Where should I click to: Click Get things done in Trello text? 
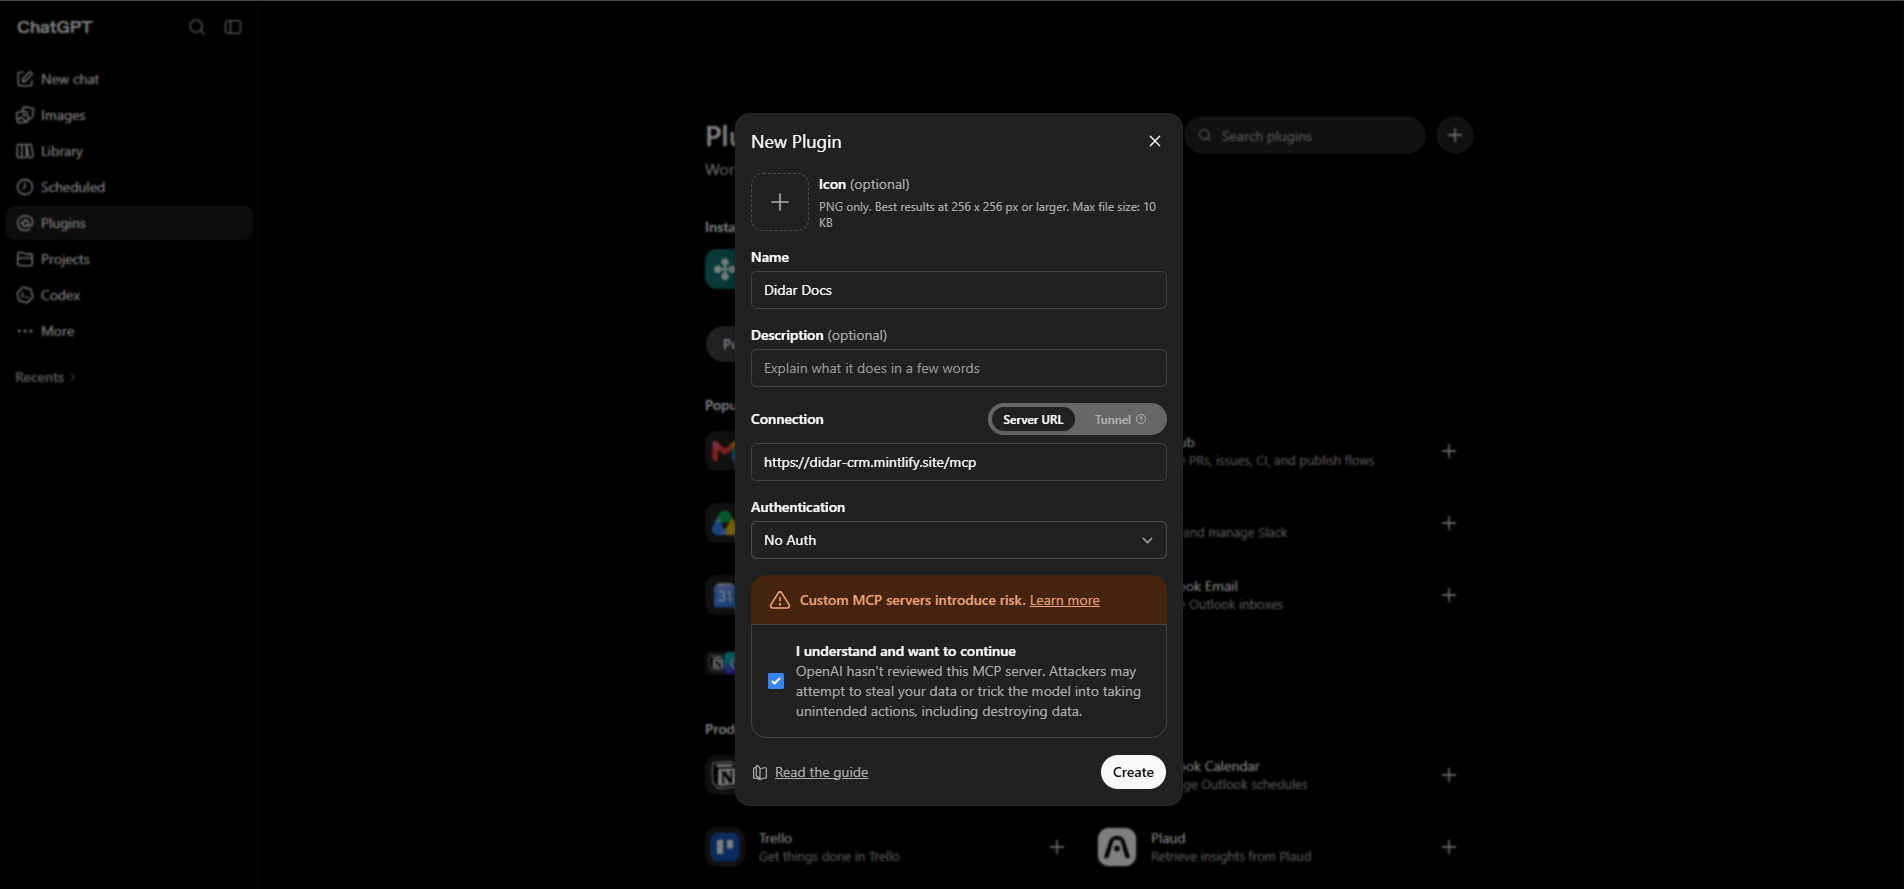point(829,857)
